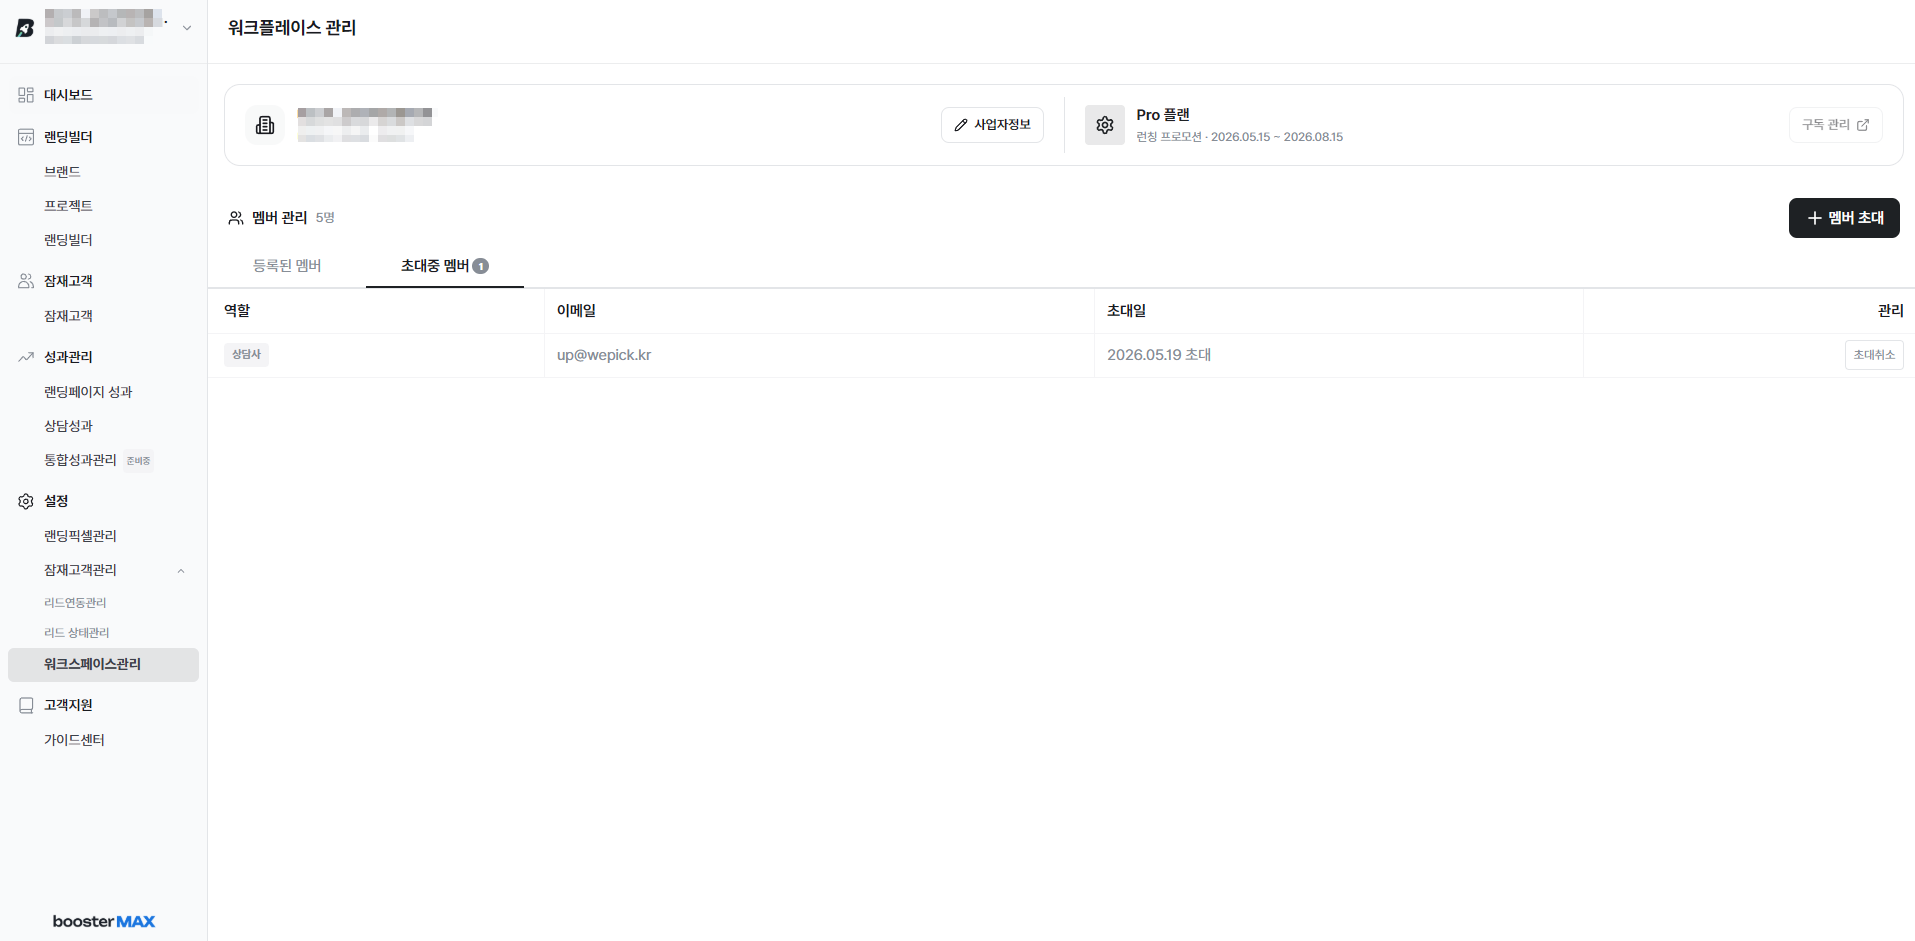Click the 이메일 column header
The image size is (1915, 941).
pos(576,311)
